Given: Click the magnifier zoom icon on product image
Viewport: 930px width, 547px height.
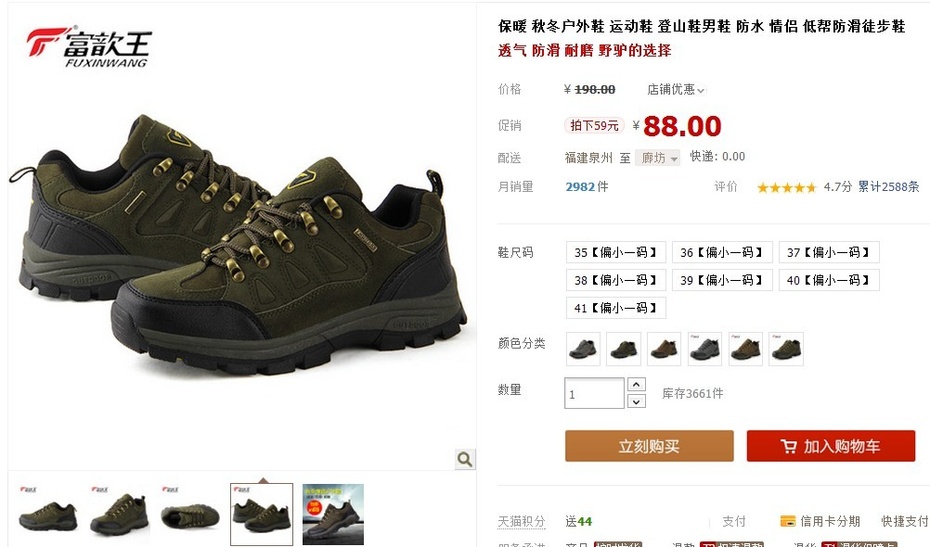Looking at the screenshot, I should coord(465,459).
